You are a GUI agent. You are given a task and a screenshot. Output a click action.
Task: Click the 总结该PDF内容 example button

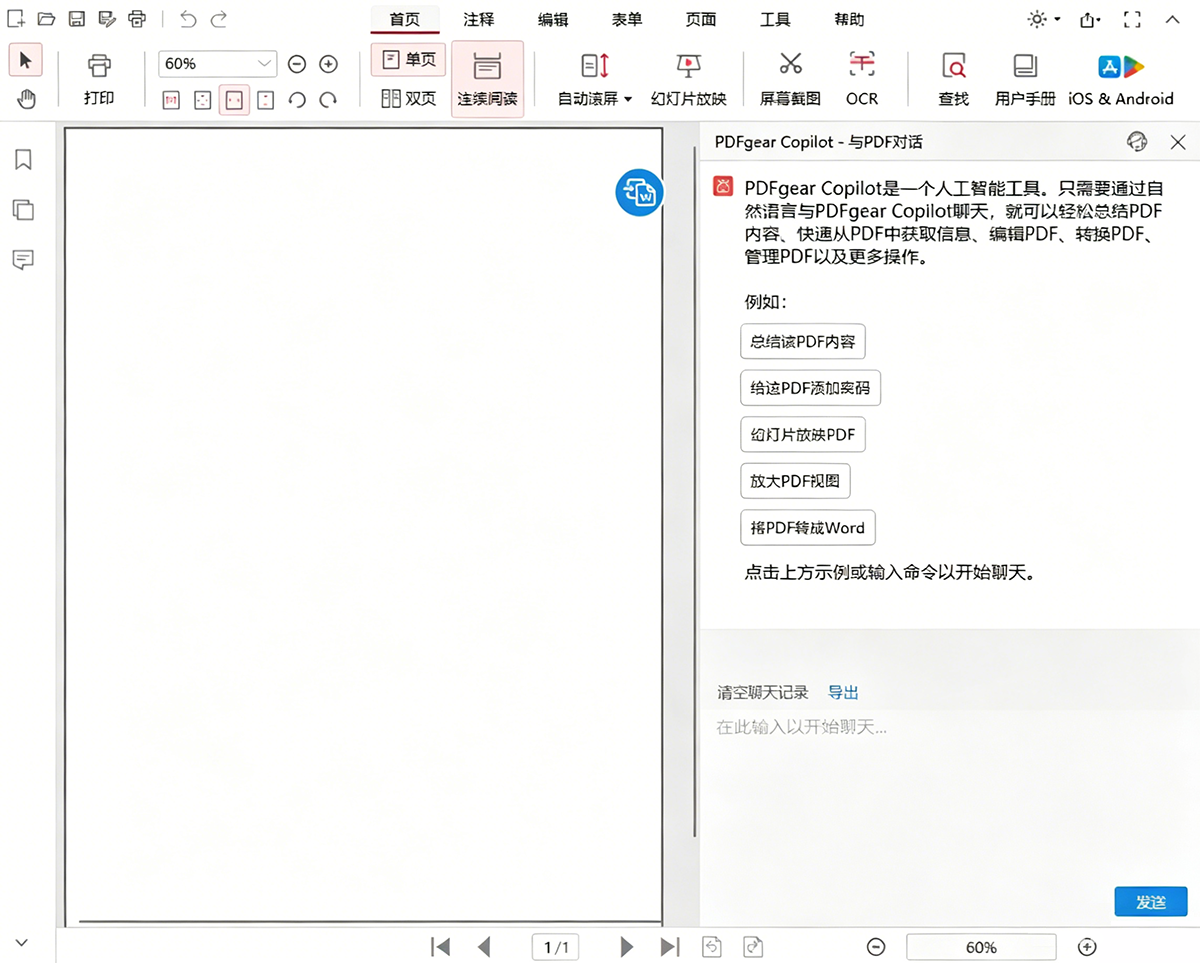click(x=803, y=342)
